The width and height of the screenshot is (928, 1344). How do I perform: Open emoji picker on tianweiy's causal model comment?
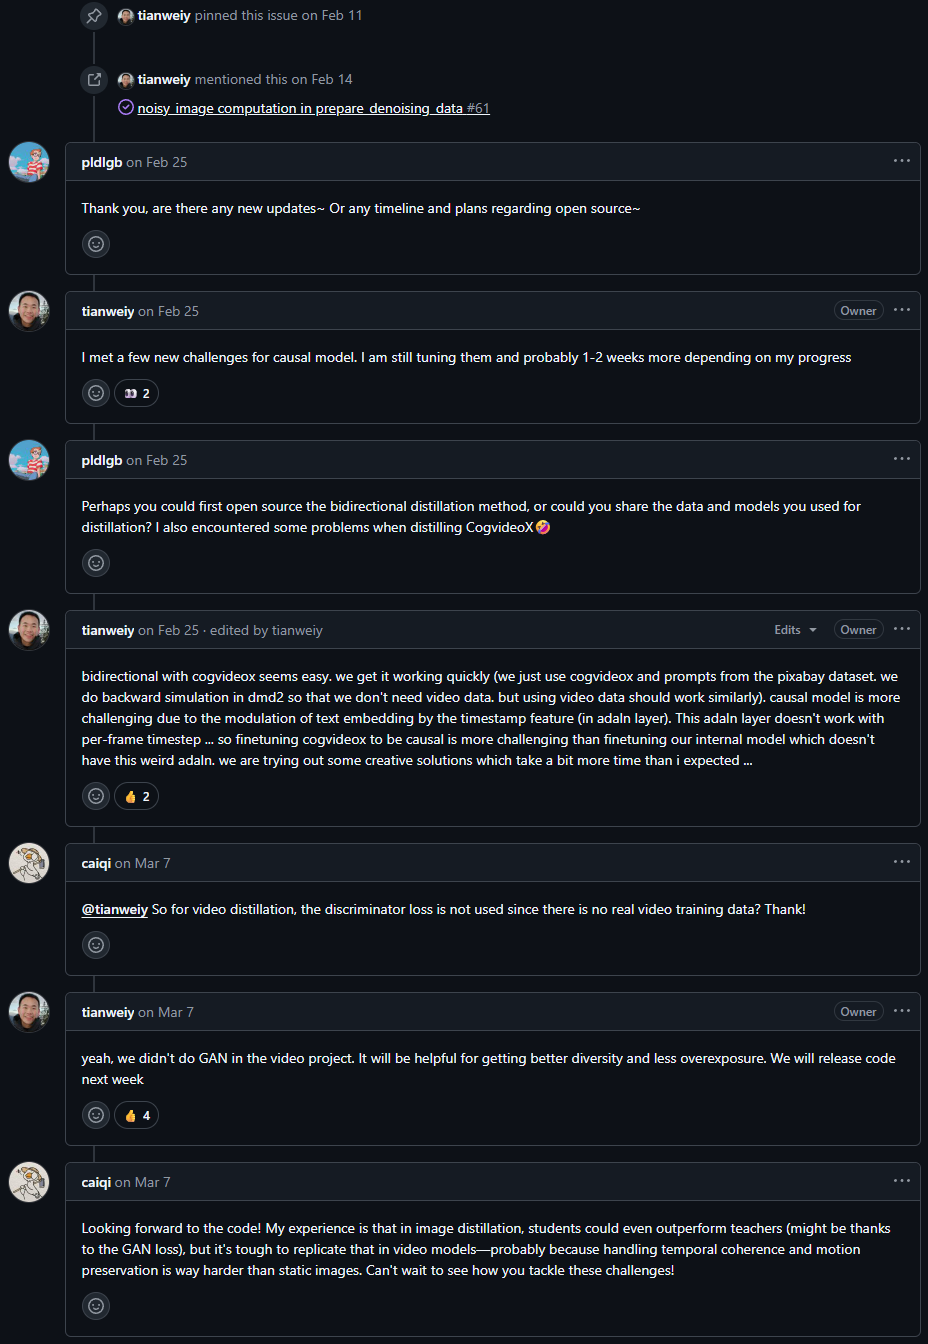(96, 393)
